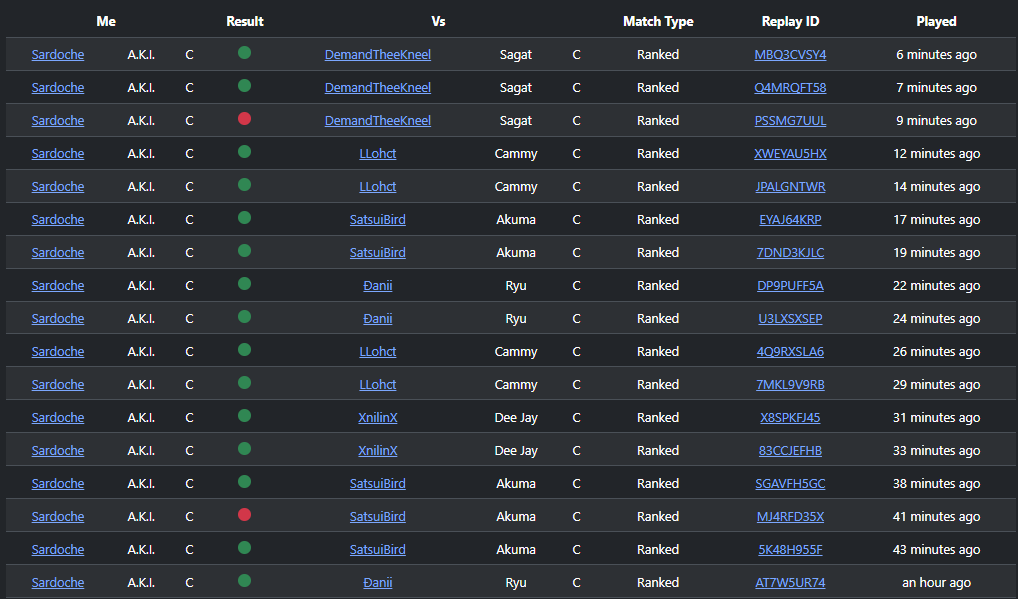Click the Match Type column header

(658, 21)
